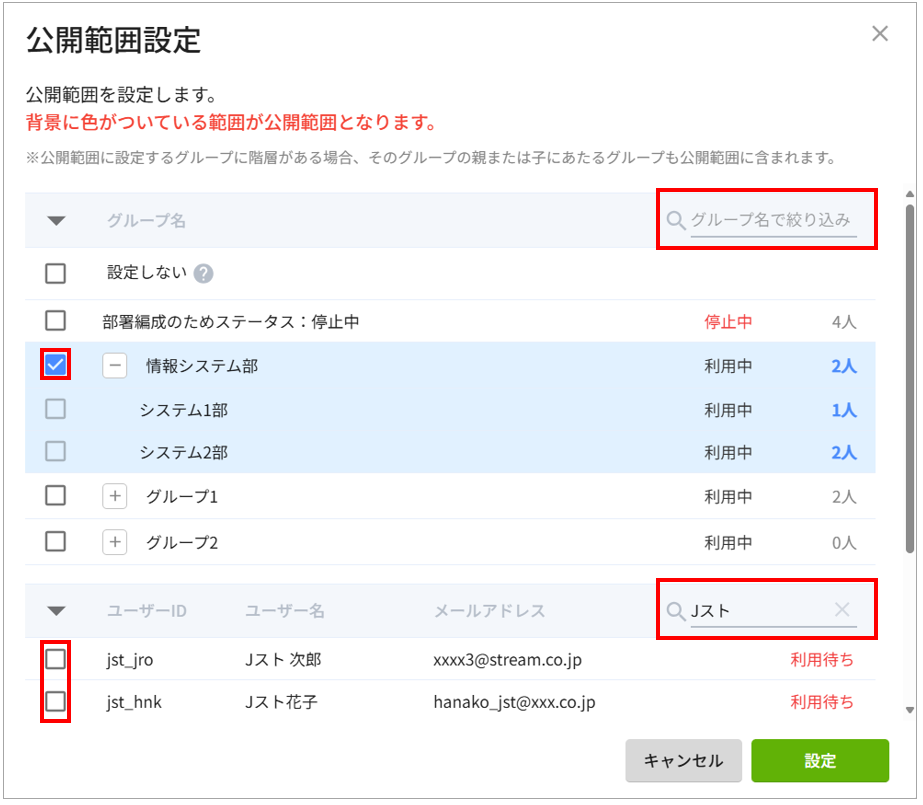The image size is (923, 805).
Task: Click the magnifier icon in user search
Action: [676, 611]
